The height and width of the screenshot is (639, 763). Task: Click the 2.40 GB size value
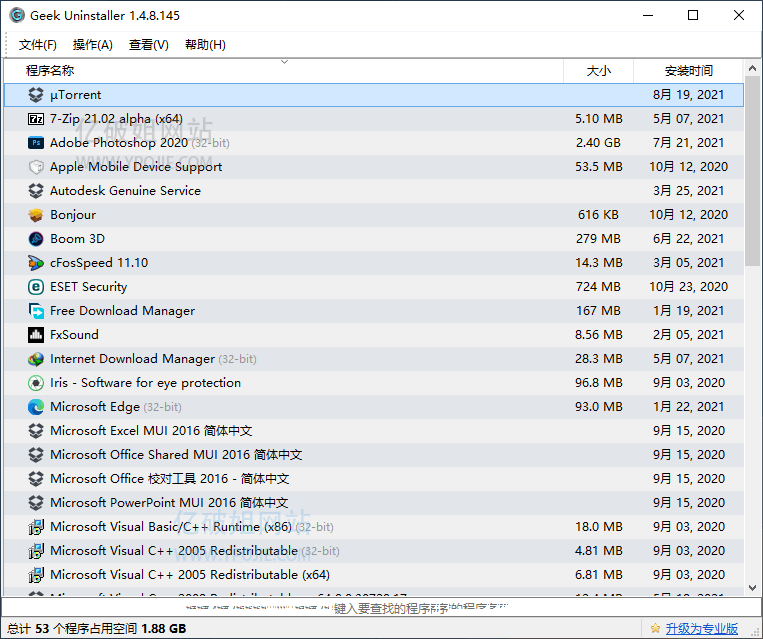tap(598, 143)
